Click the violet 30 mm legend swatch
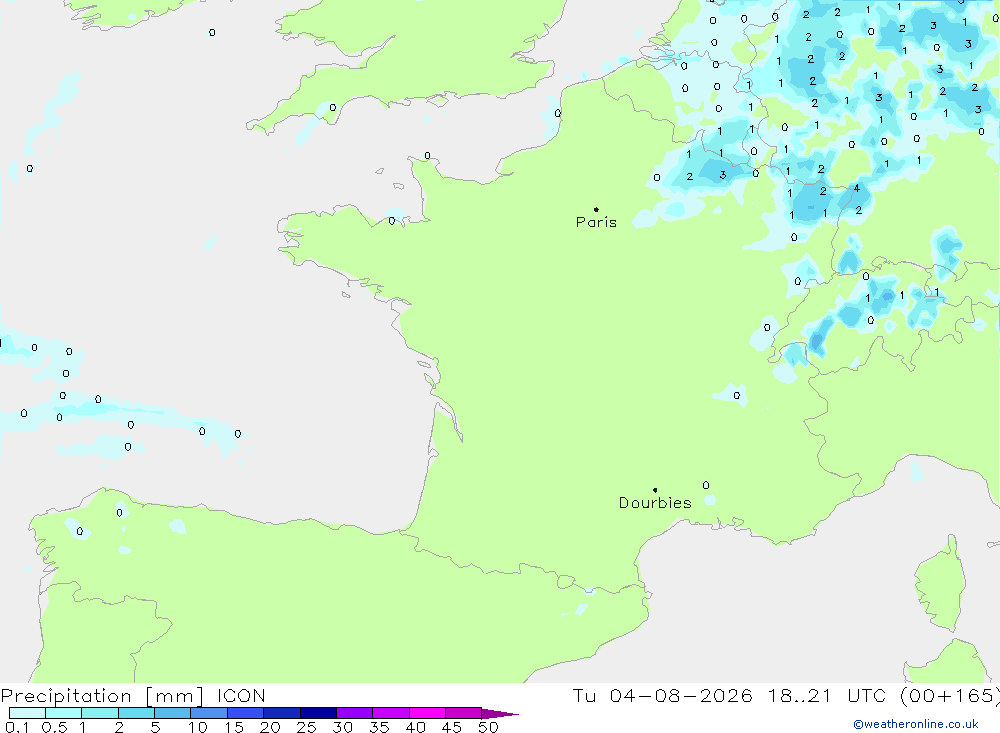Screen dimensions: 1000x733 [355, 713]
